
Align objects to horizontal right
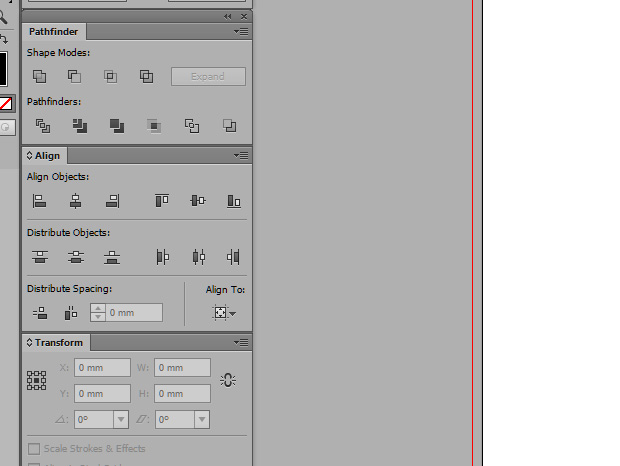112,201
